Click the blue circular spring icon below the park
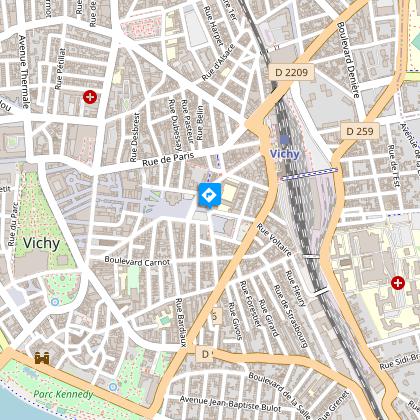The width and height of the screenshot is (420, 420). pyautogui.click(x=55, y=302)
